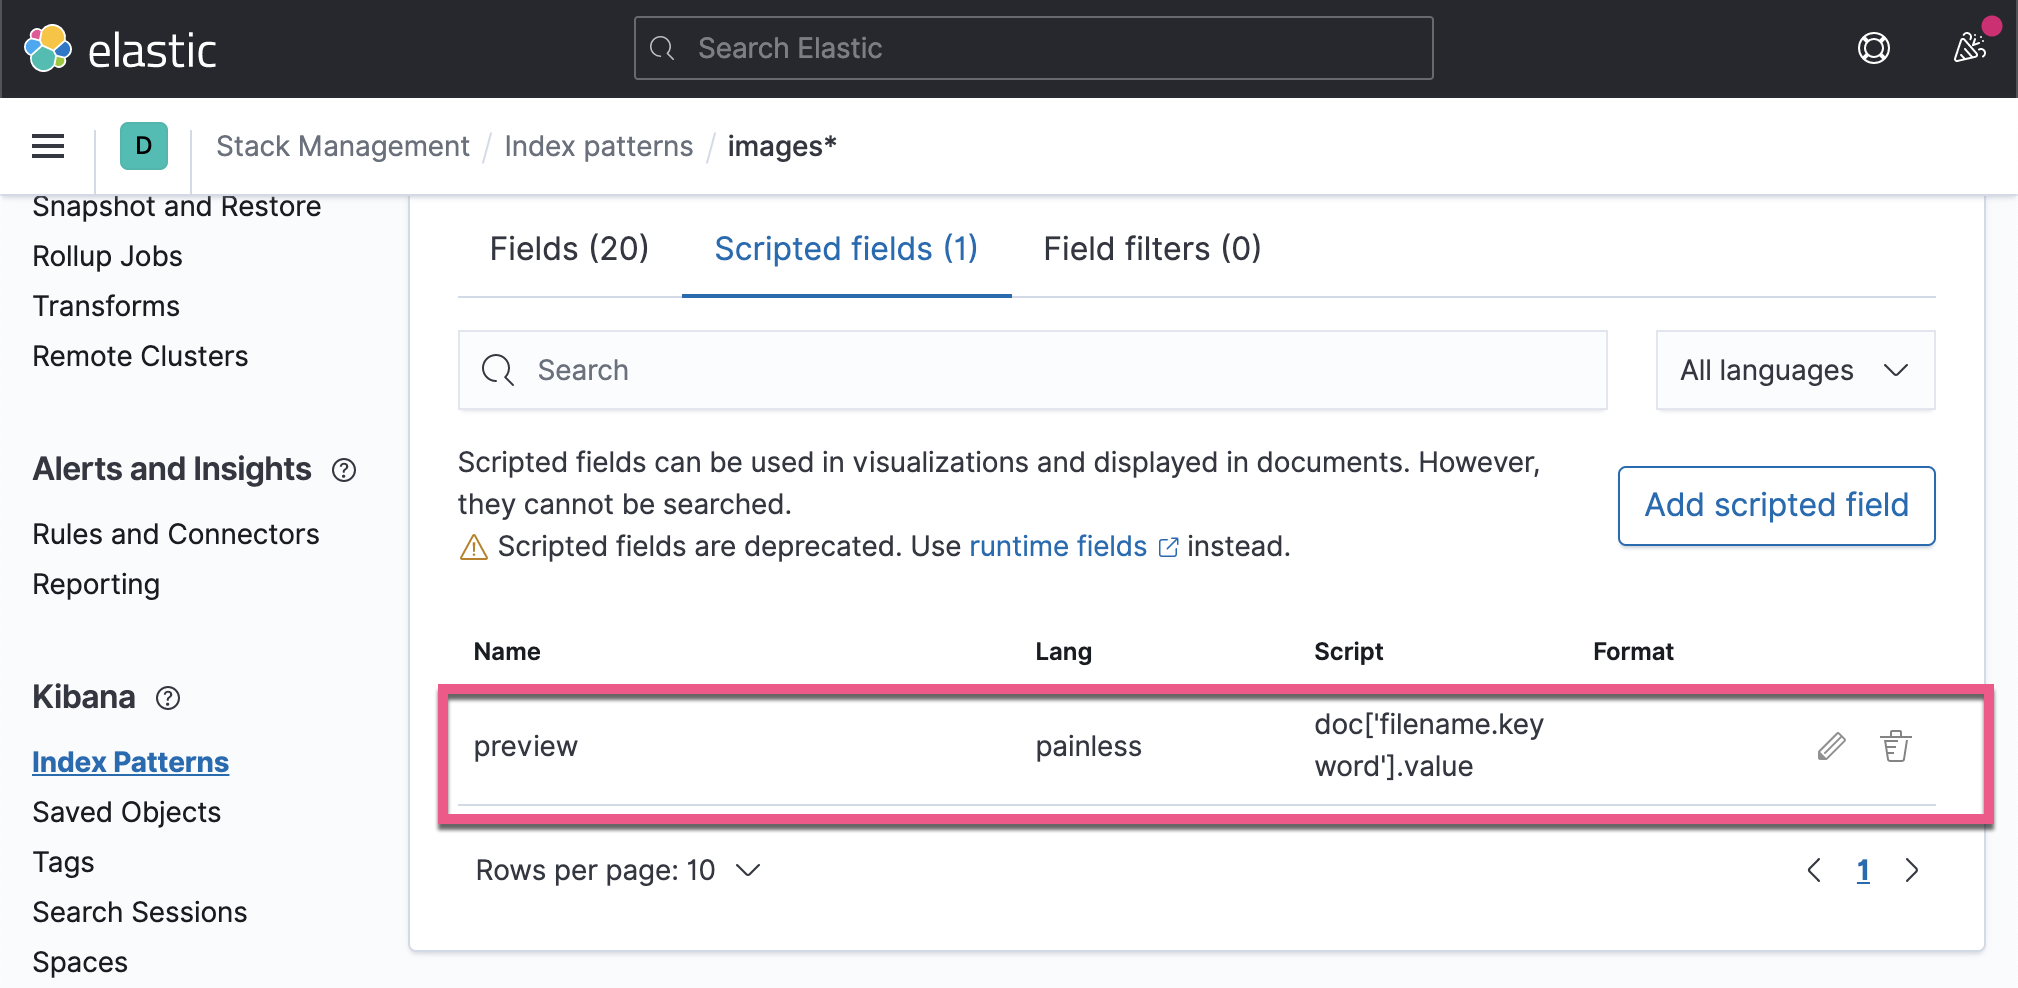
Task: Open notifications via the bell icon
Action: tap(1968, 47)
